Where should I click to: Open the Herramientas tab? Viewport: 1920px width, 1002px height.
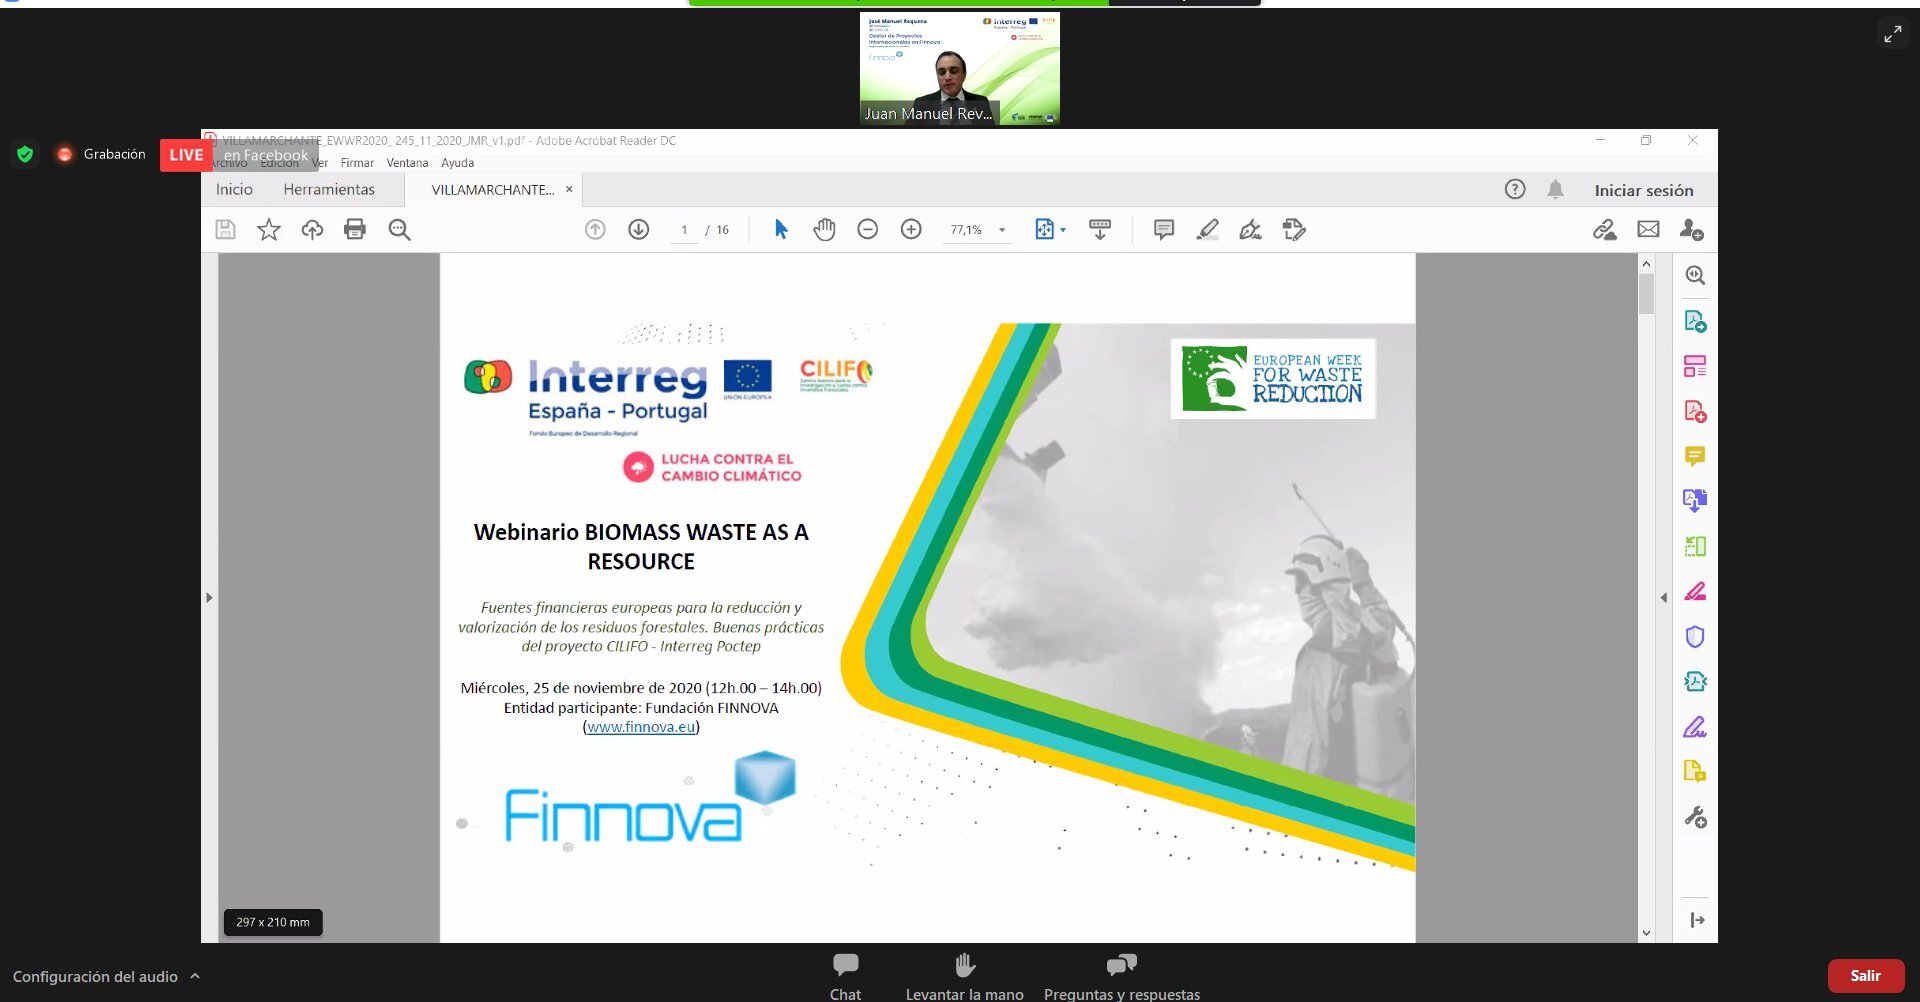pos(329,190)
